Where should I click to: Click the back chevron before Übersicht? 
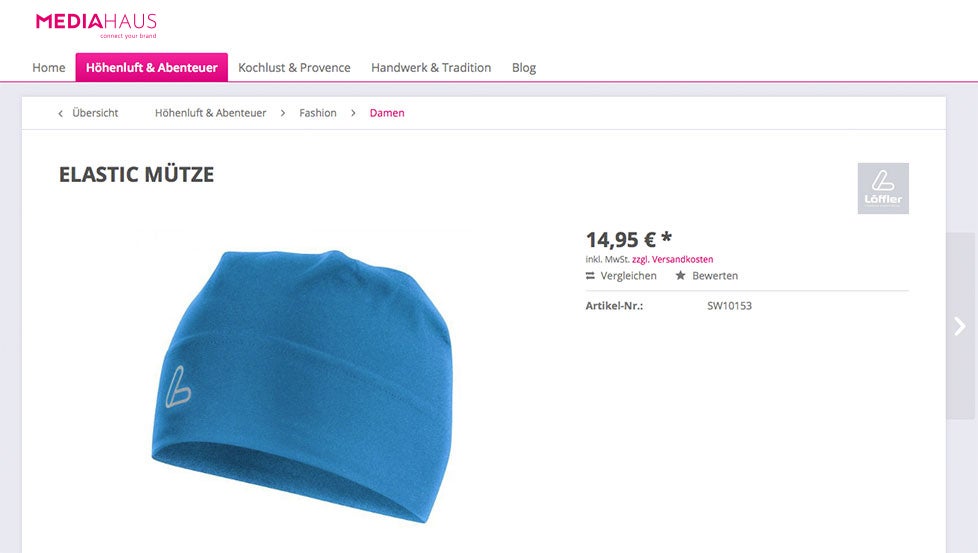tap(61, 113)
